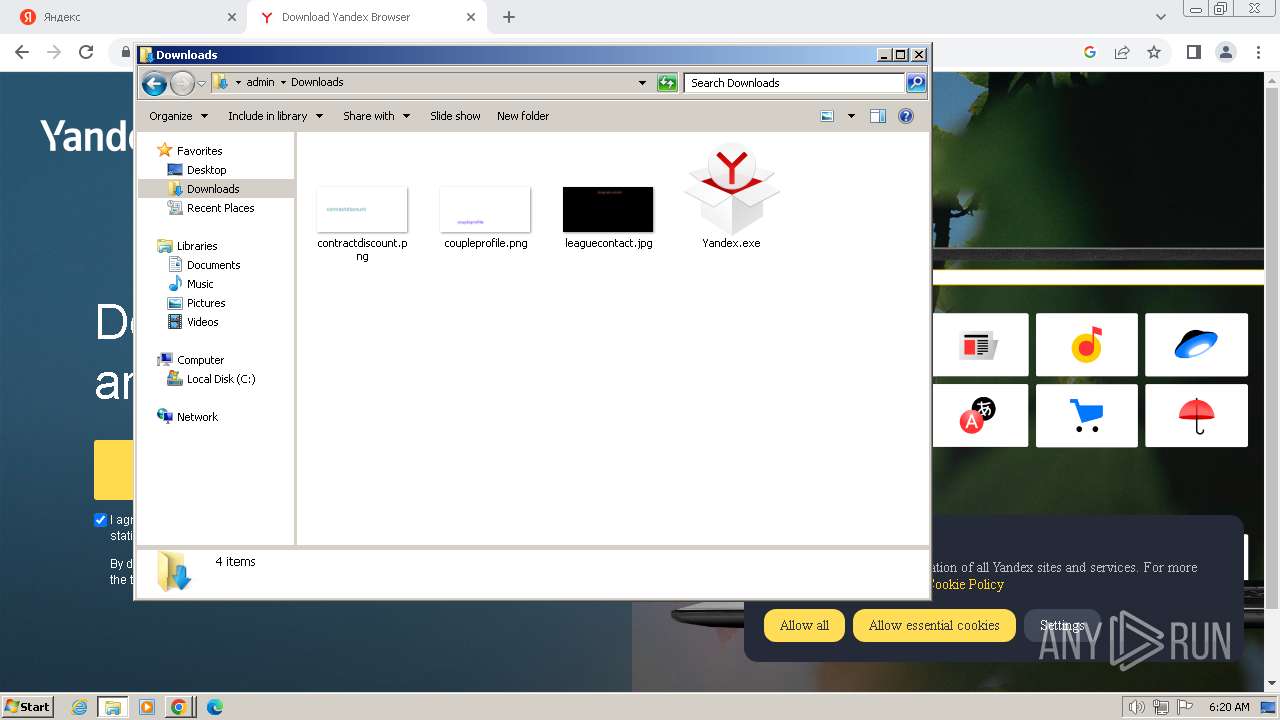Click the search magnifier in Downloads window
Screen dimensions: 1280x720
[x=915, y=83]
